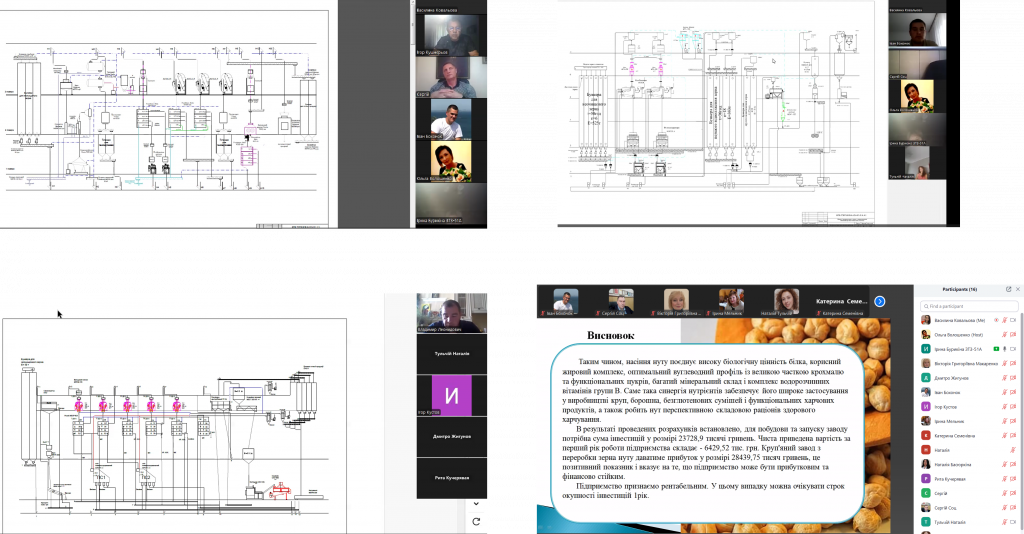Click Ольга Волощенко video tile in top-left window
The height and width of the screenshot is (534, 1024).
[x=452, y=161]
